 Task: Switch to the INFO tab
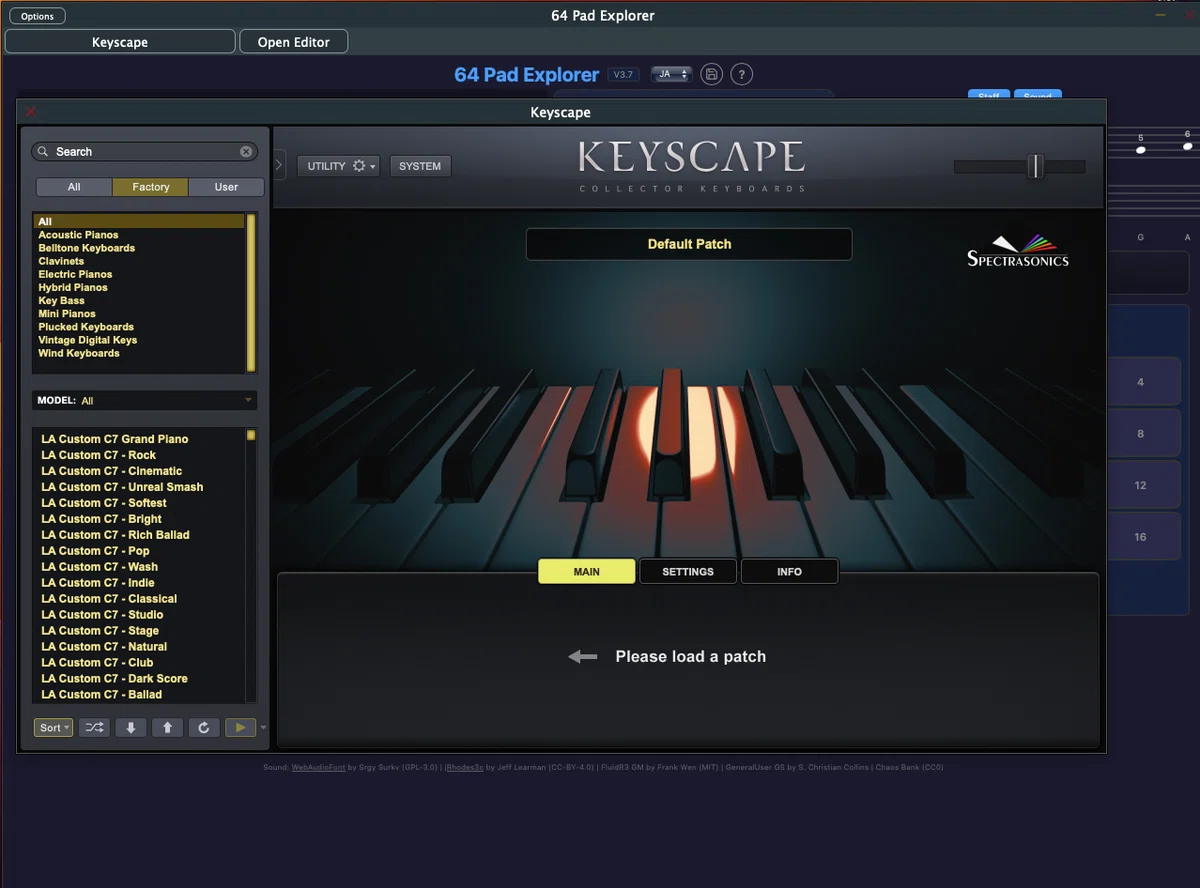point(789,571)
